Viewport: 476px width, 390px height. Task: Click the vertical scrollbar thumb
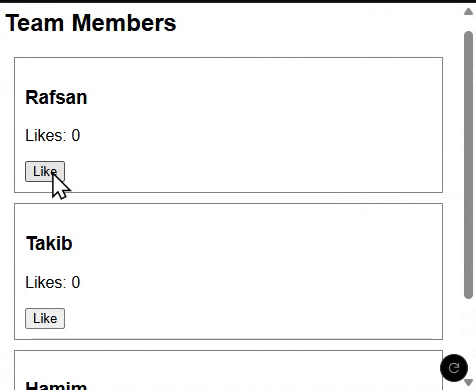(x=468, y=165)
